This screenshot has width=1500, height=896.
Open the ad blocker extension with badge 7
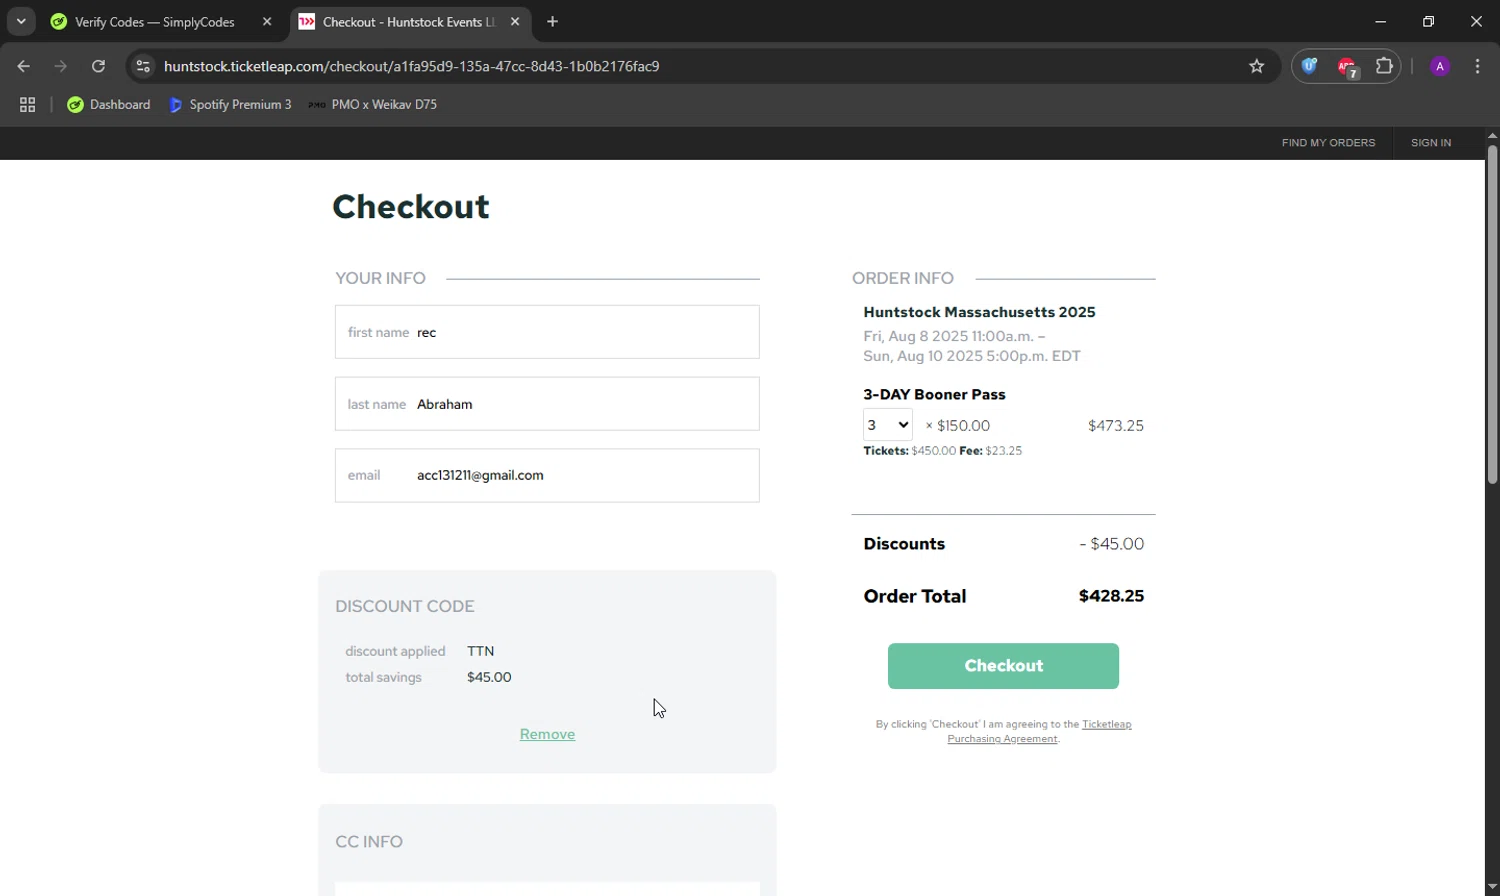pyautogui.click(x=1347, y=67)
